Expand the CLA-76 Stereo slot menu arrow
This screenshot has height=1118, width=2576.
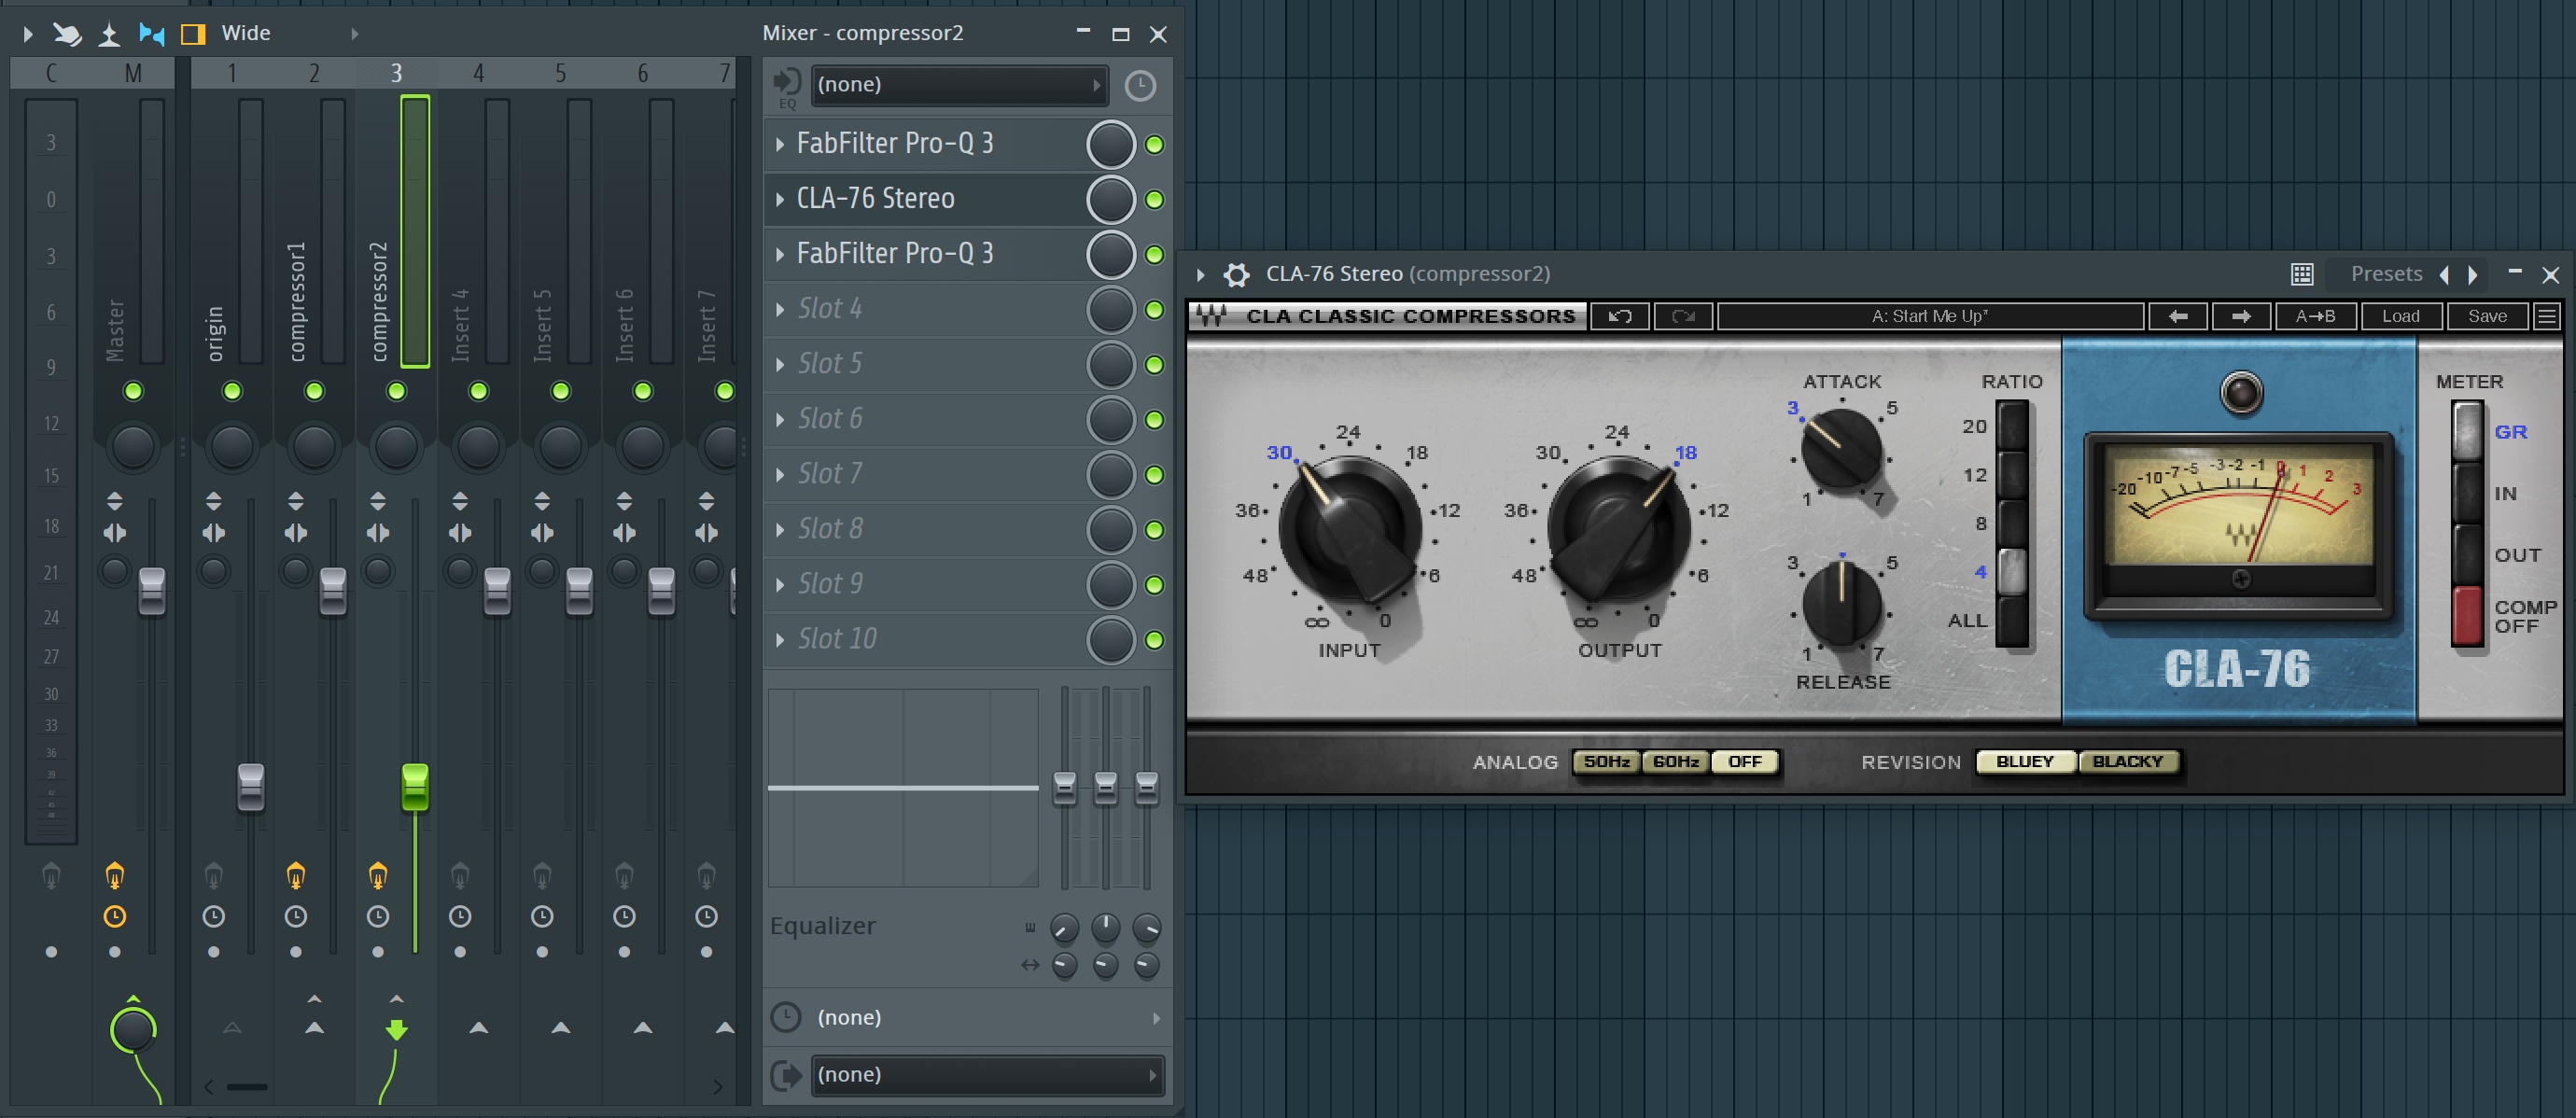pyautogui.click(x=780, y=199)
